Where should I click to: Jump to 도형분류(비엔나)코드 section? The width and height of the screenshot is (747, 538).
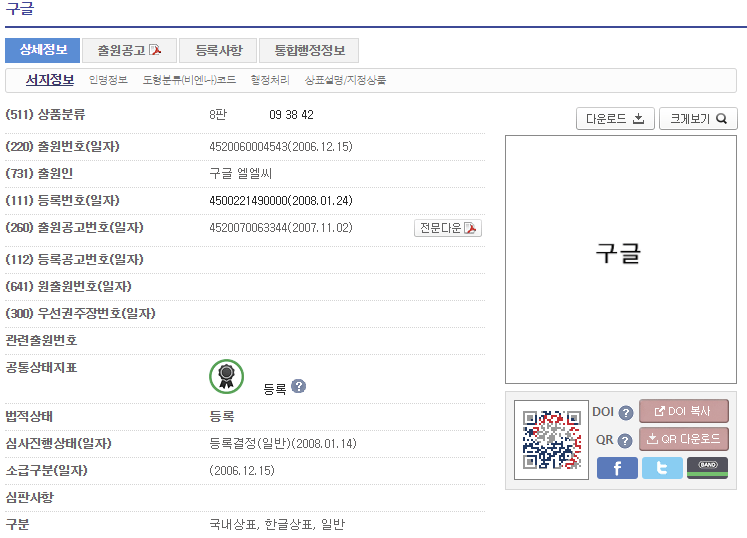click(189, 80)
